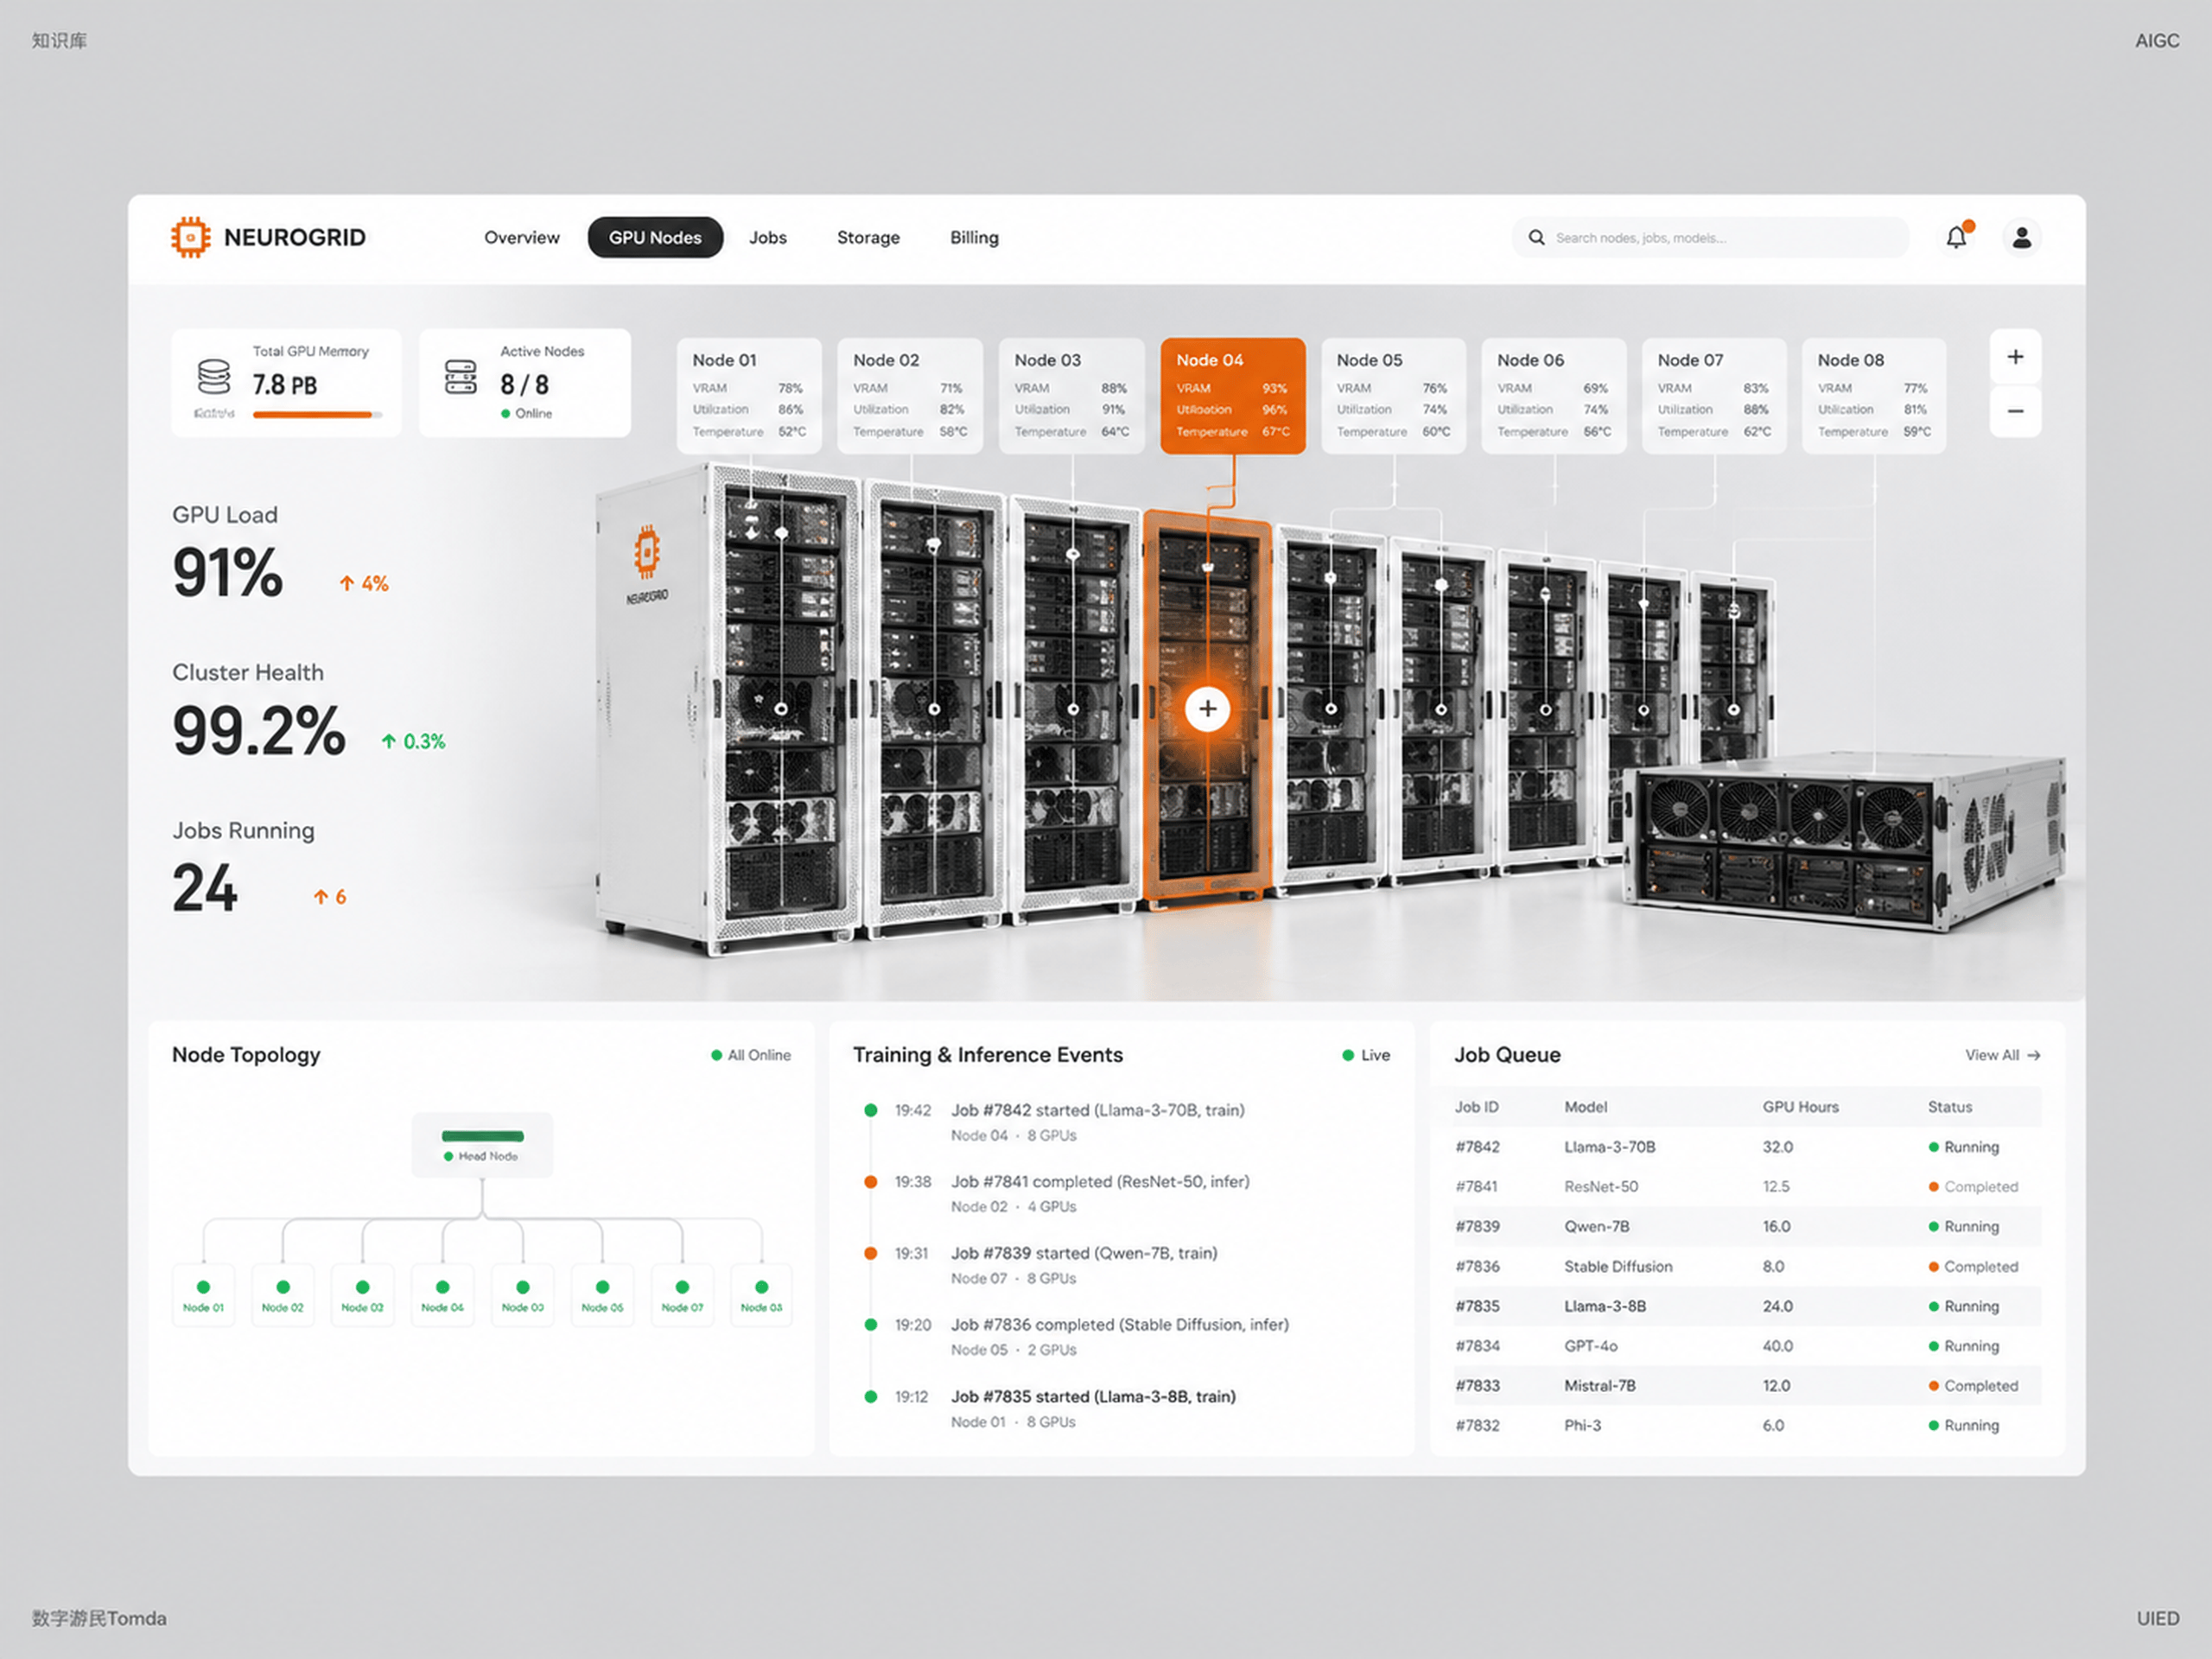The width and height of the screenshot is (2212, 1659).
Task: Click the GPU Hours column header
Action: tap(1800, 1107)
